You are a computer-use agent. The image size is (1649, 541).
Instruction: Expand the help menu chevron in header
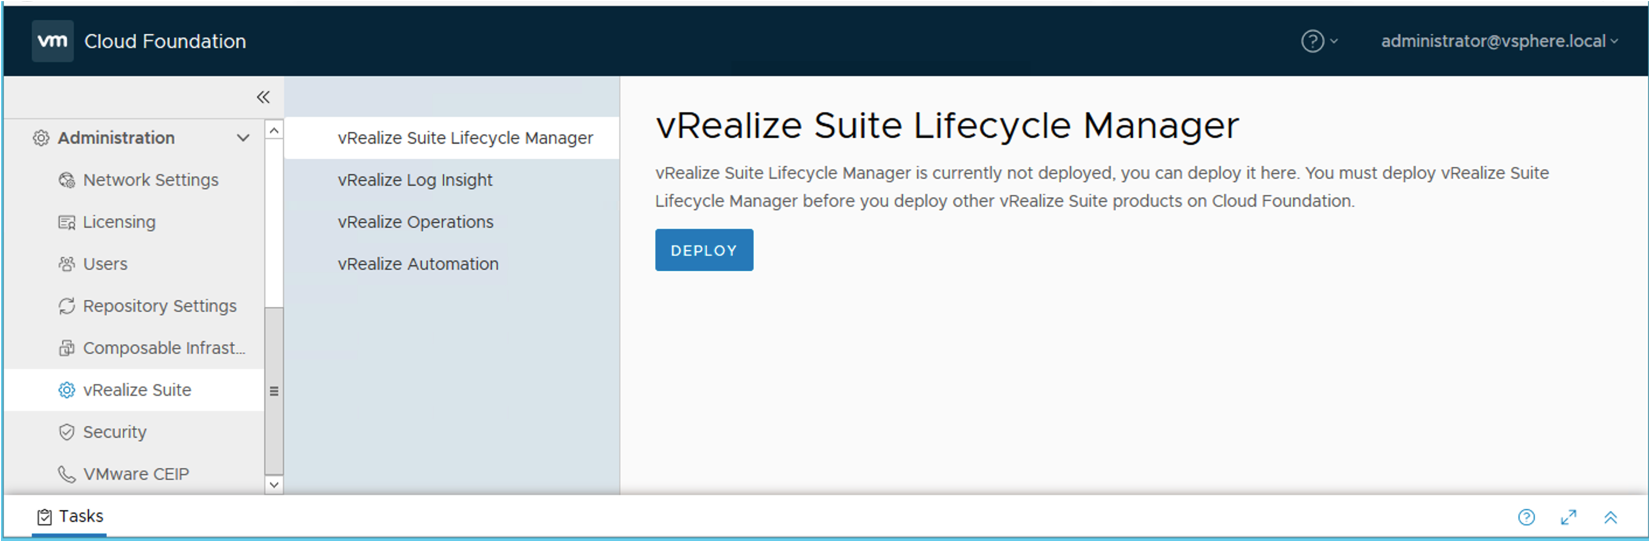click(x=1334, y=42)
